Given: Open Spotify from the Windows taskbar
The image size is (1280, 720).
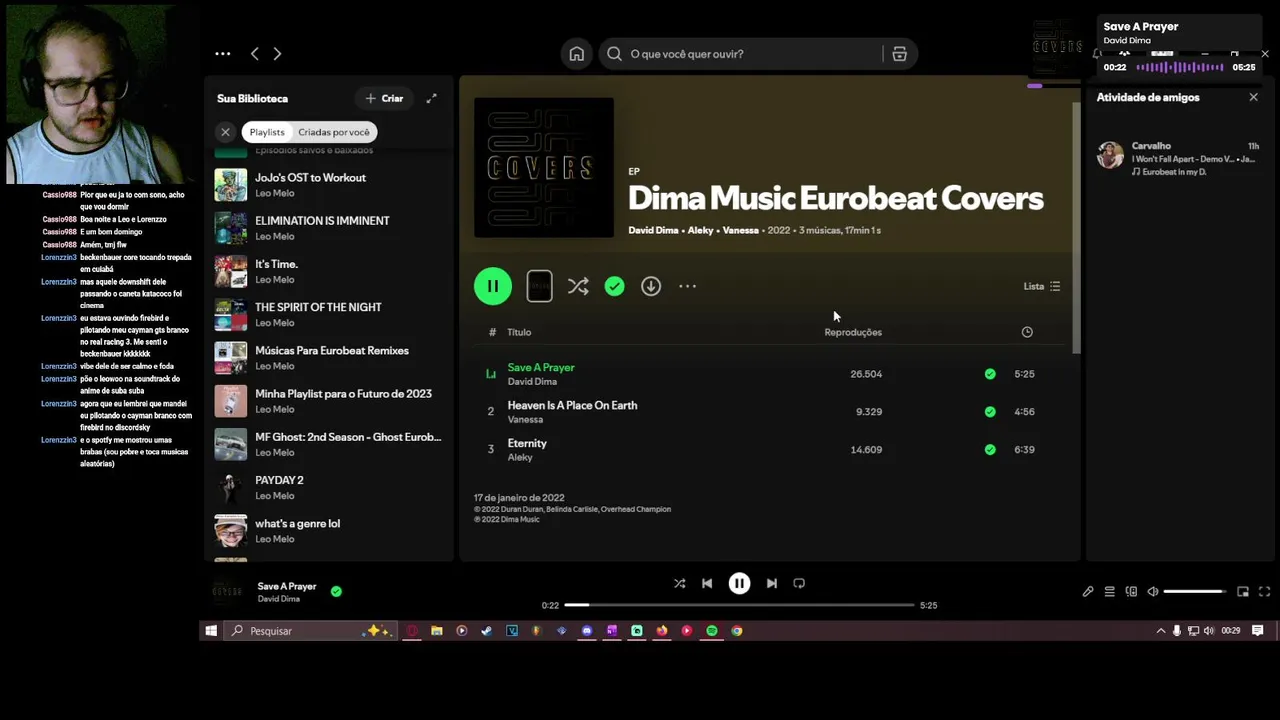Looking at the screenshot, I should click(x=712, y=631).
